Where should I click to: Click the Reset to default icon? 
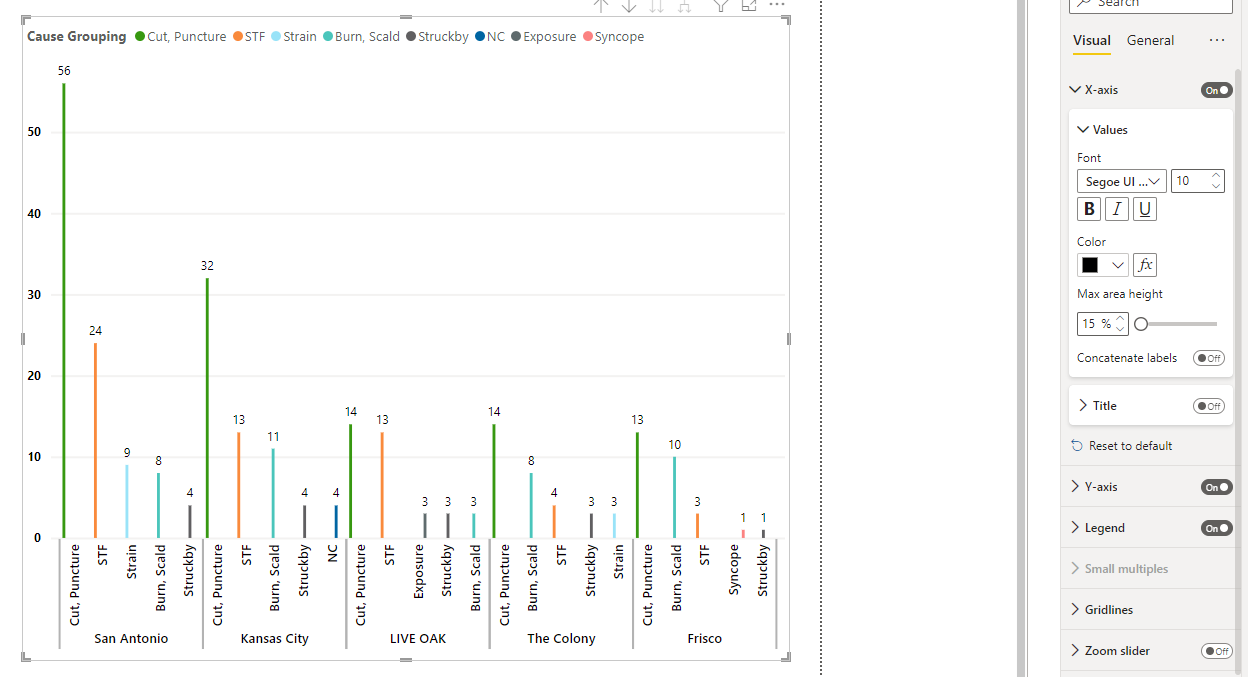tap(1076, 446)
